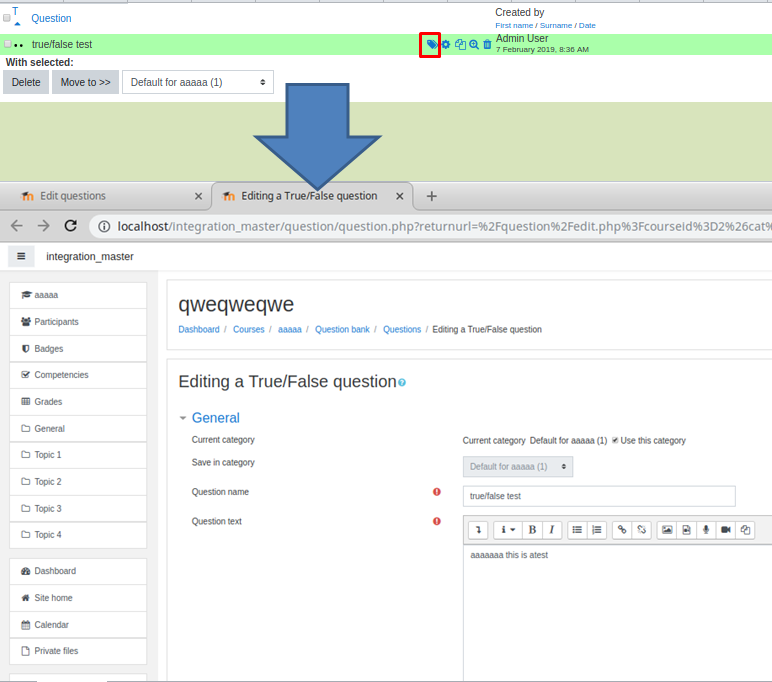Open Courses breadcrumb link

coord(249,329)
